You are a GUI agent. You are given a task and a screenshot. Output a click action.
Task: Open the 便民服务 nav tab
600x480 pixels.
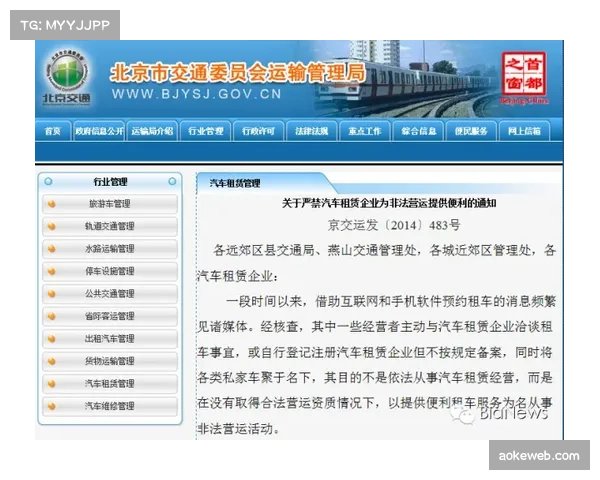471,131
